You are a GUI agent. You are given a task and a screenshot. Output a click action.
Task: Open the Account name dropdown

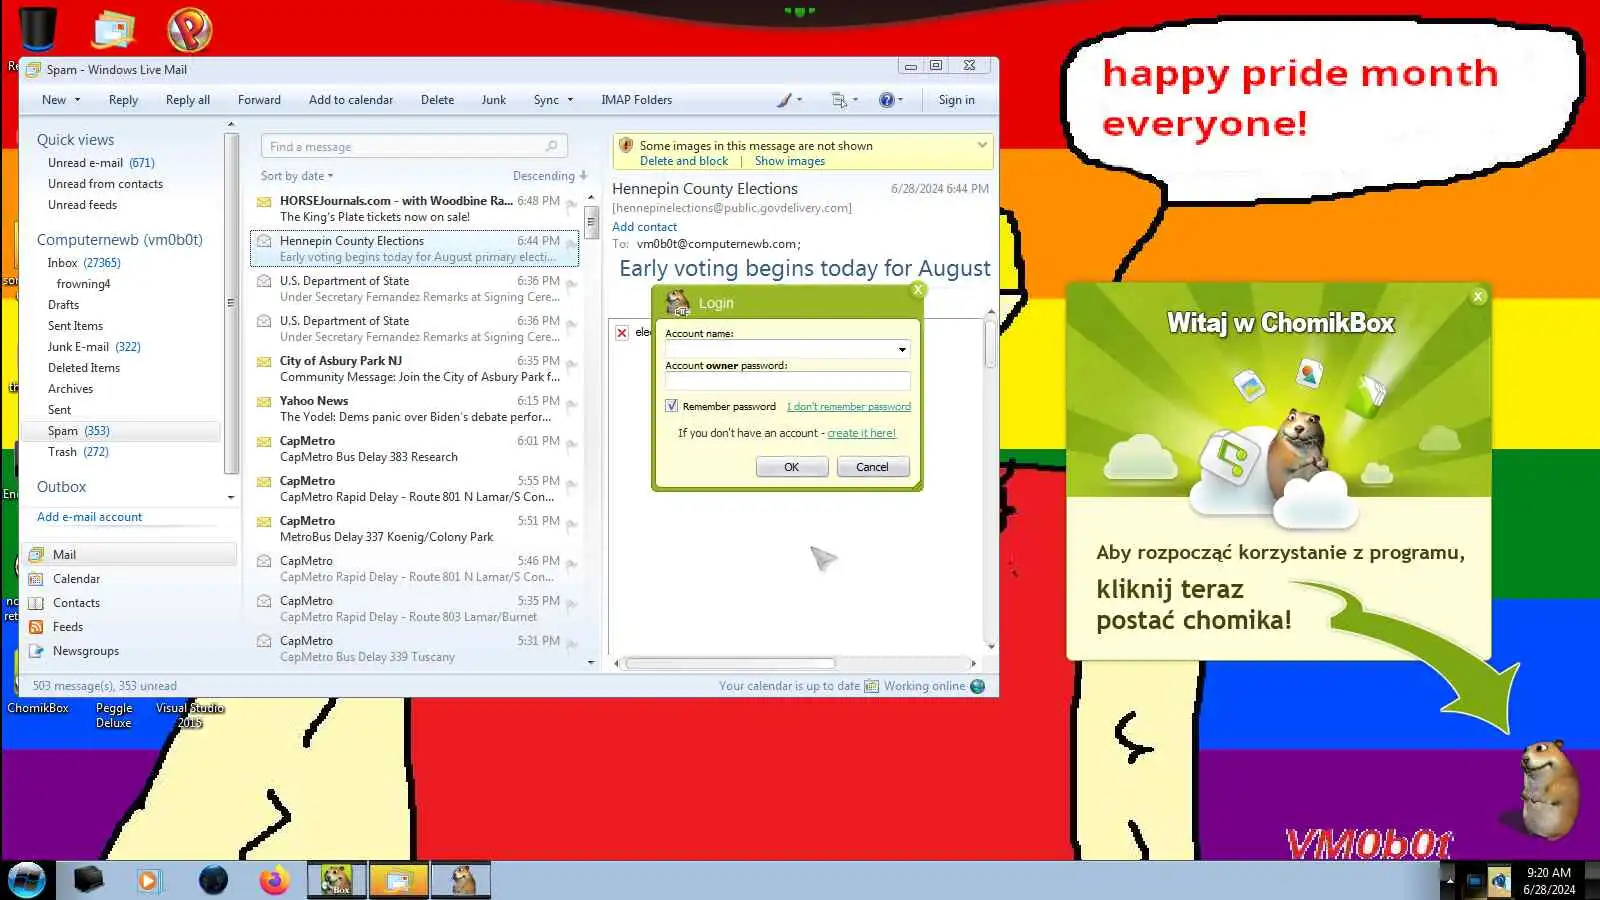click(902, 349)
